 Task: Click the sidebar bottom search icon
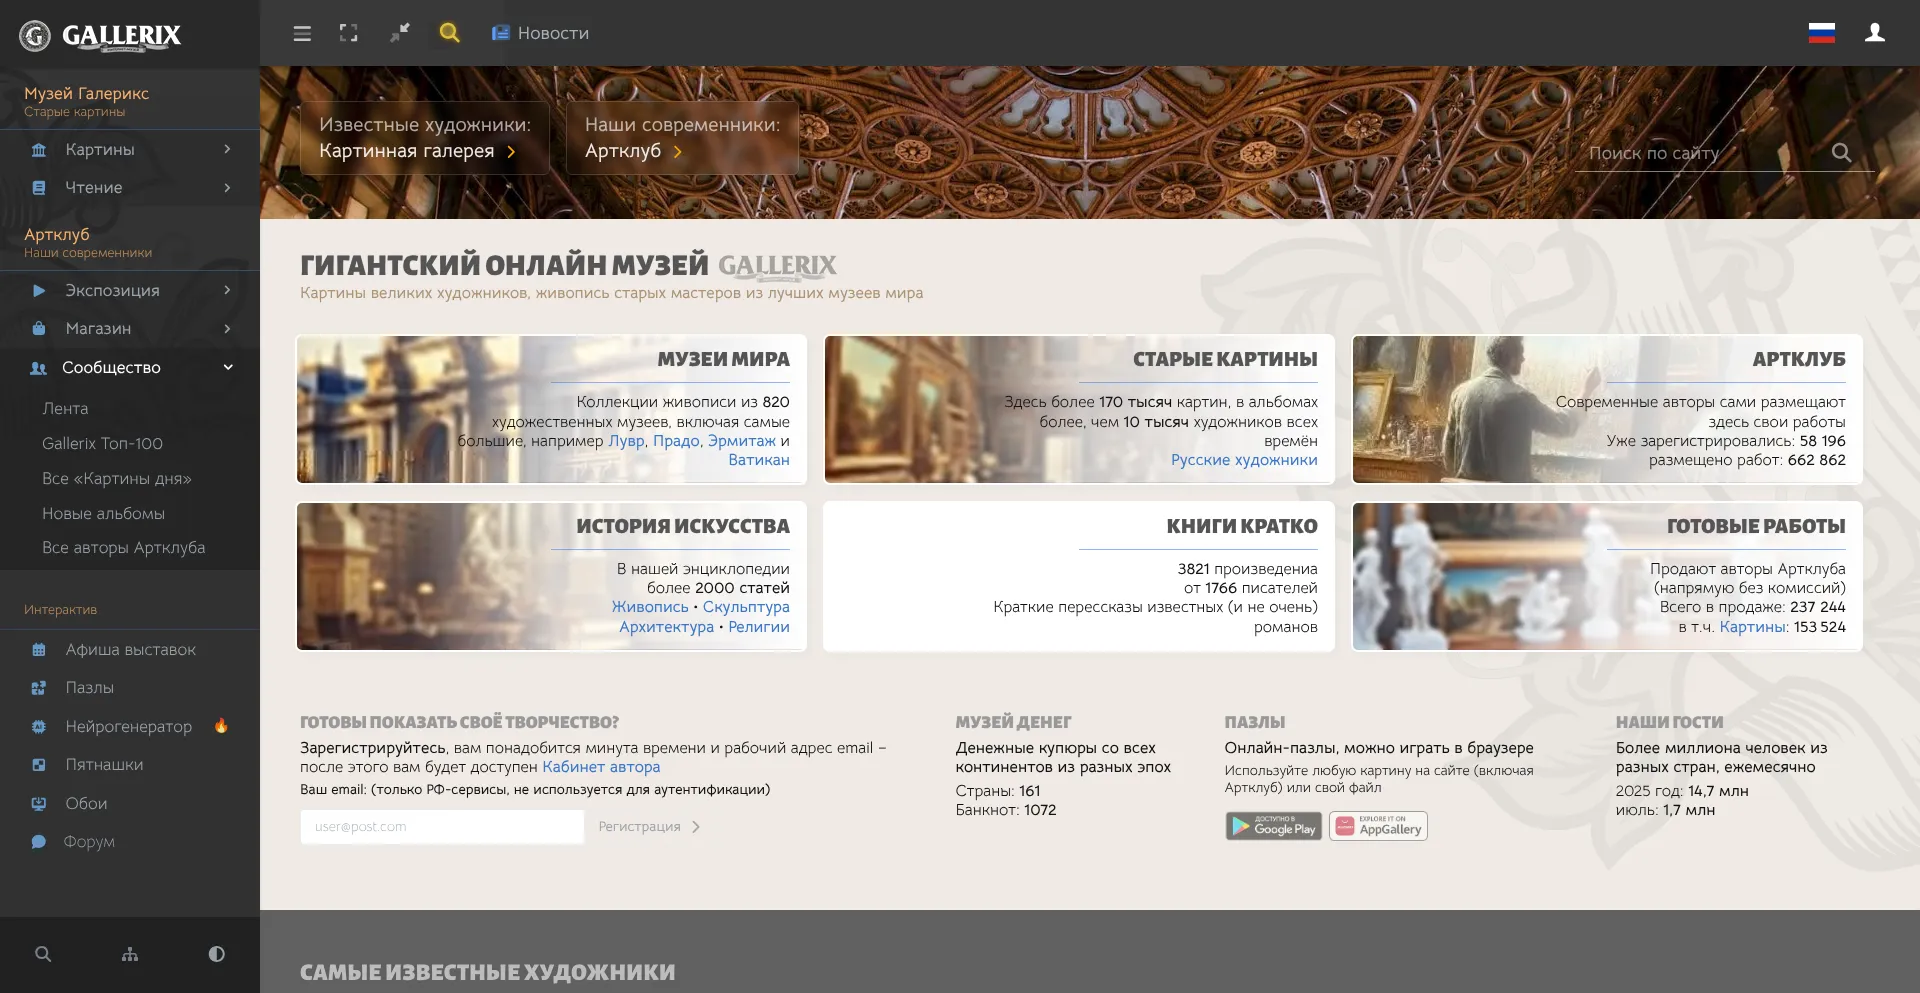tap(43, 954)
